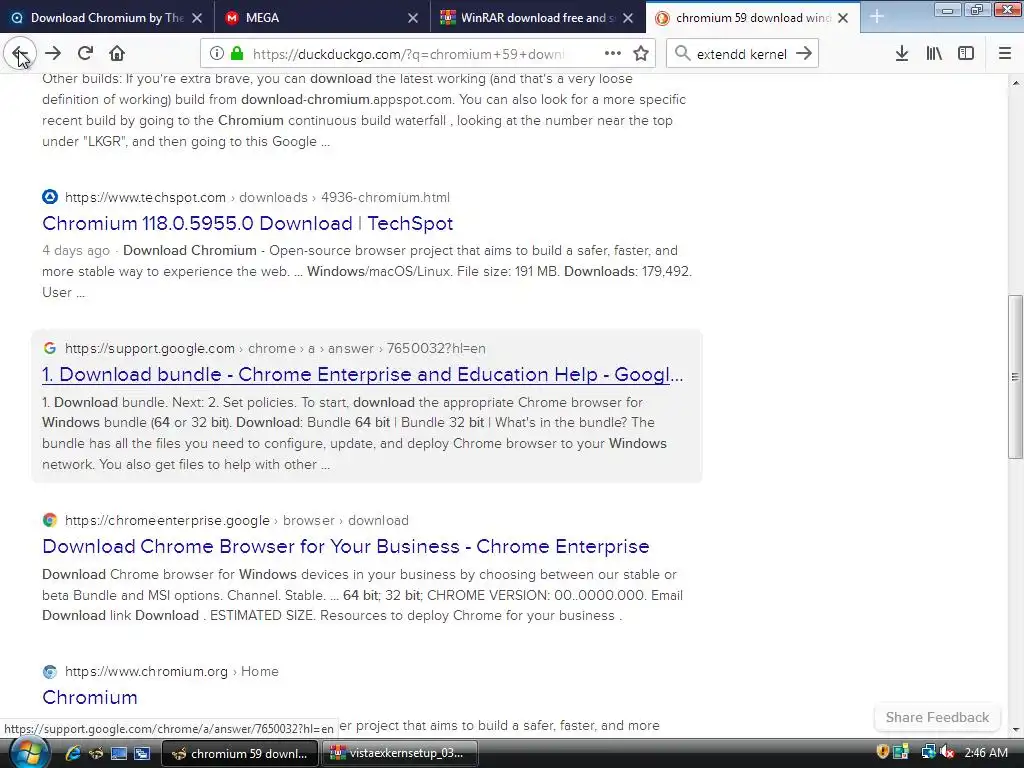Focus the 'extendd kernel' search field

tap(741, 54)
